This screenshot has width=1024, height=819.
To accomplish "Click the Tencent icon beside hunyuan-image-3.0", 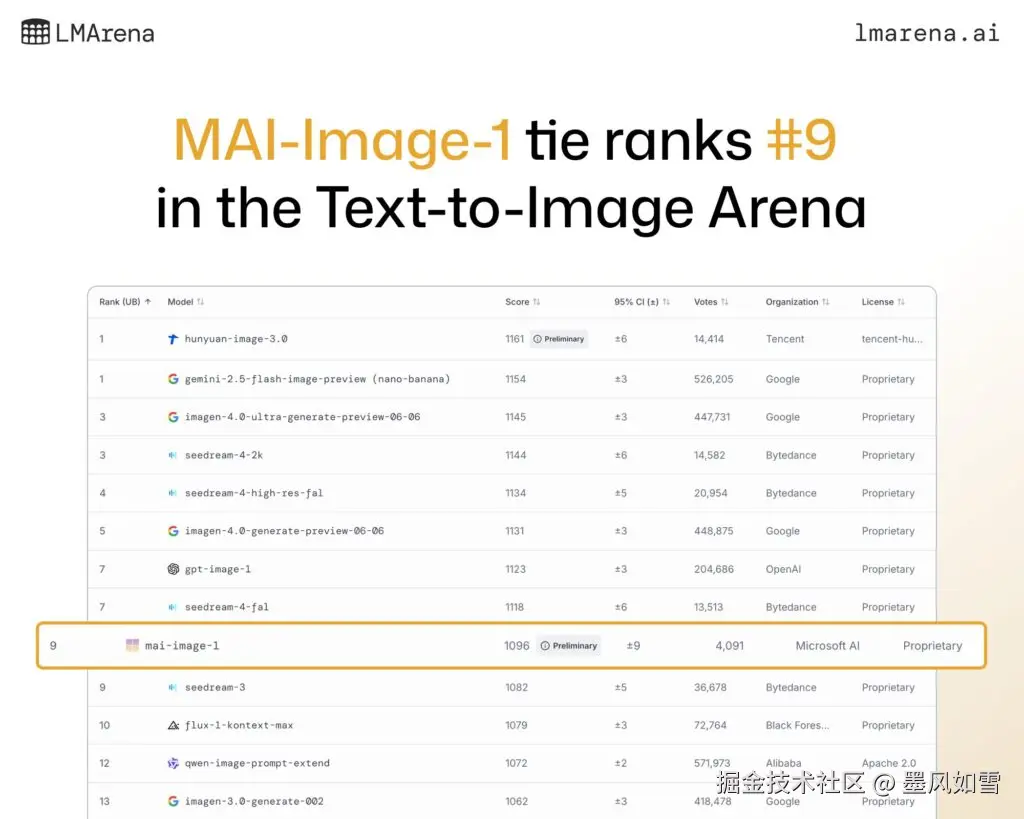I will (x=173, y=339).
